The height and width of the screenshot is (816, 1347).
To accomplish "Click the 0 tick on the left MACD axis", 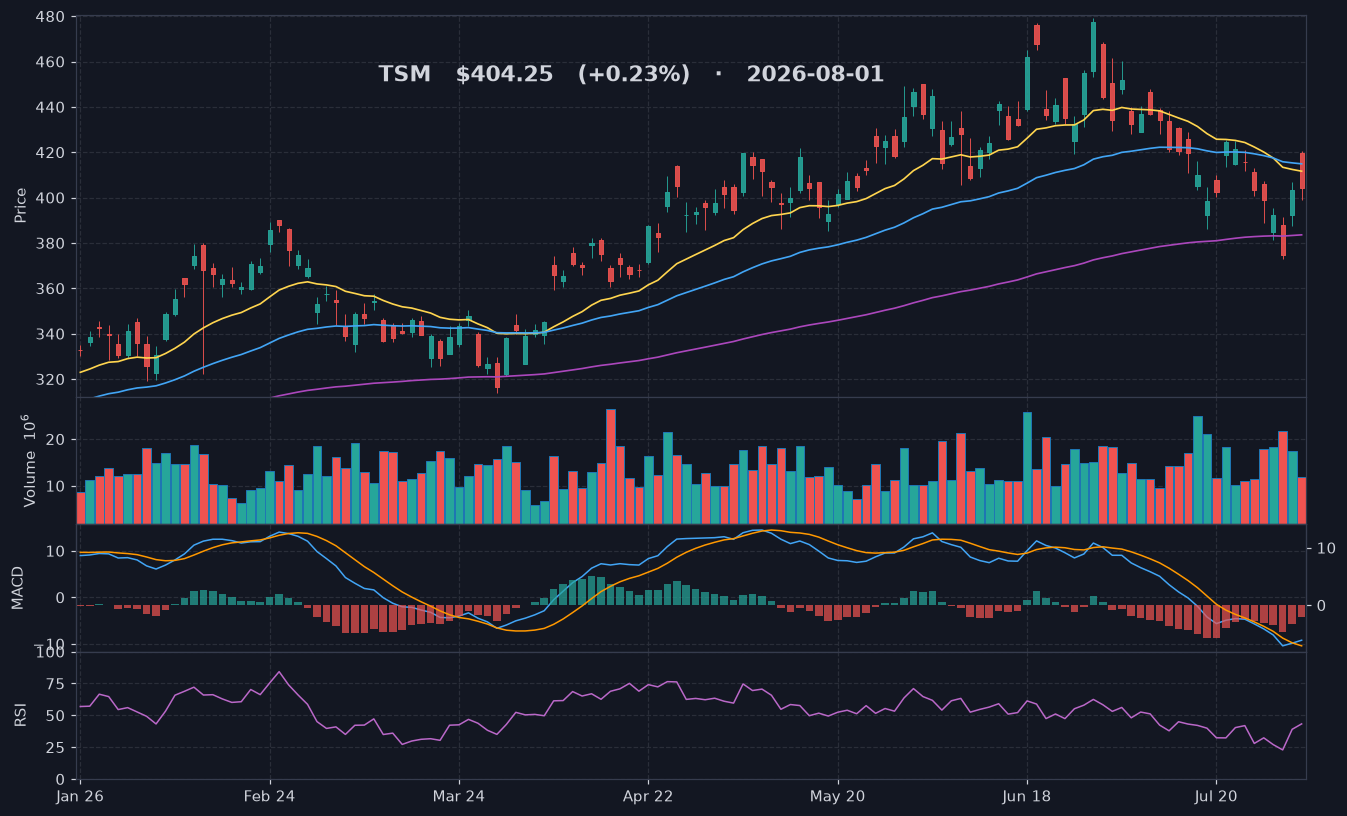I will pyautogui.click(x=62, y=598).
